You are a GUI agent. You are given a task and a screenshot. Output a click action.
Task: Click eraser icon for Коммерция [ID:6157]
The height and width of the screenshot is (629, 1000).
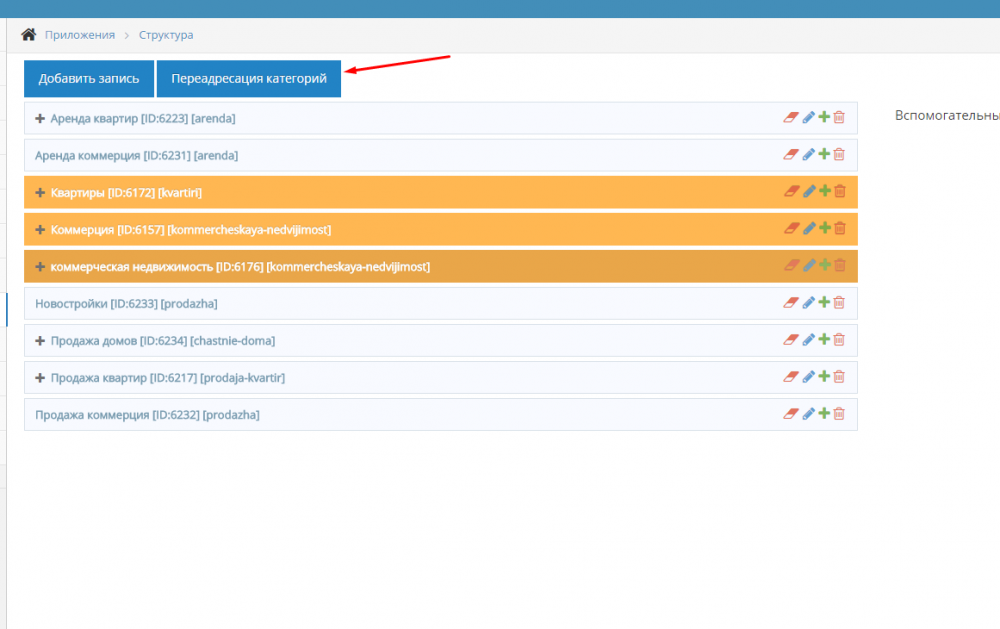[791, 228]
